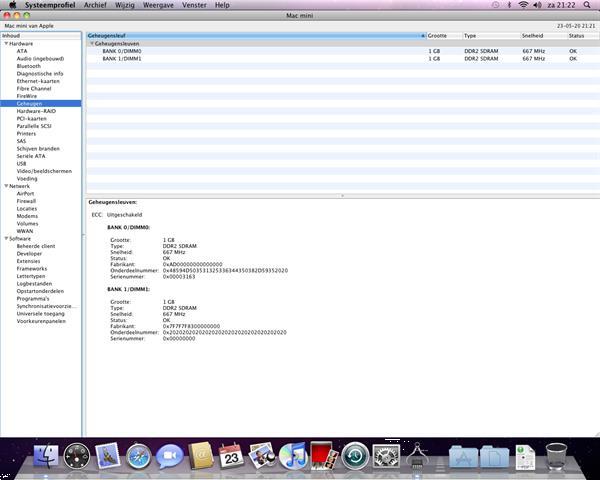Select Audio (ingebouwd) in sidebar
The image size is (600, 480).
40,59
